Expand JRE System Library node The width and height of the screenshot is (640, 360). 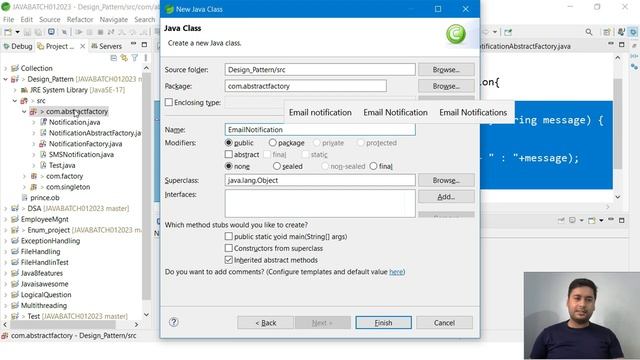[x=15, y=90]
